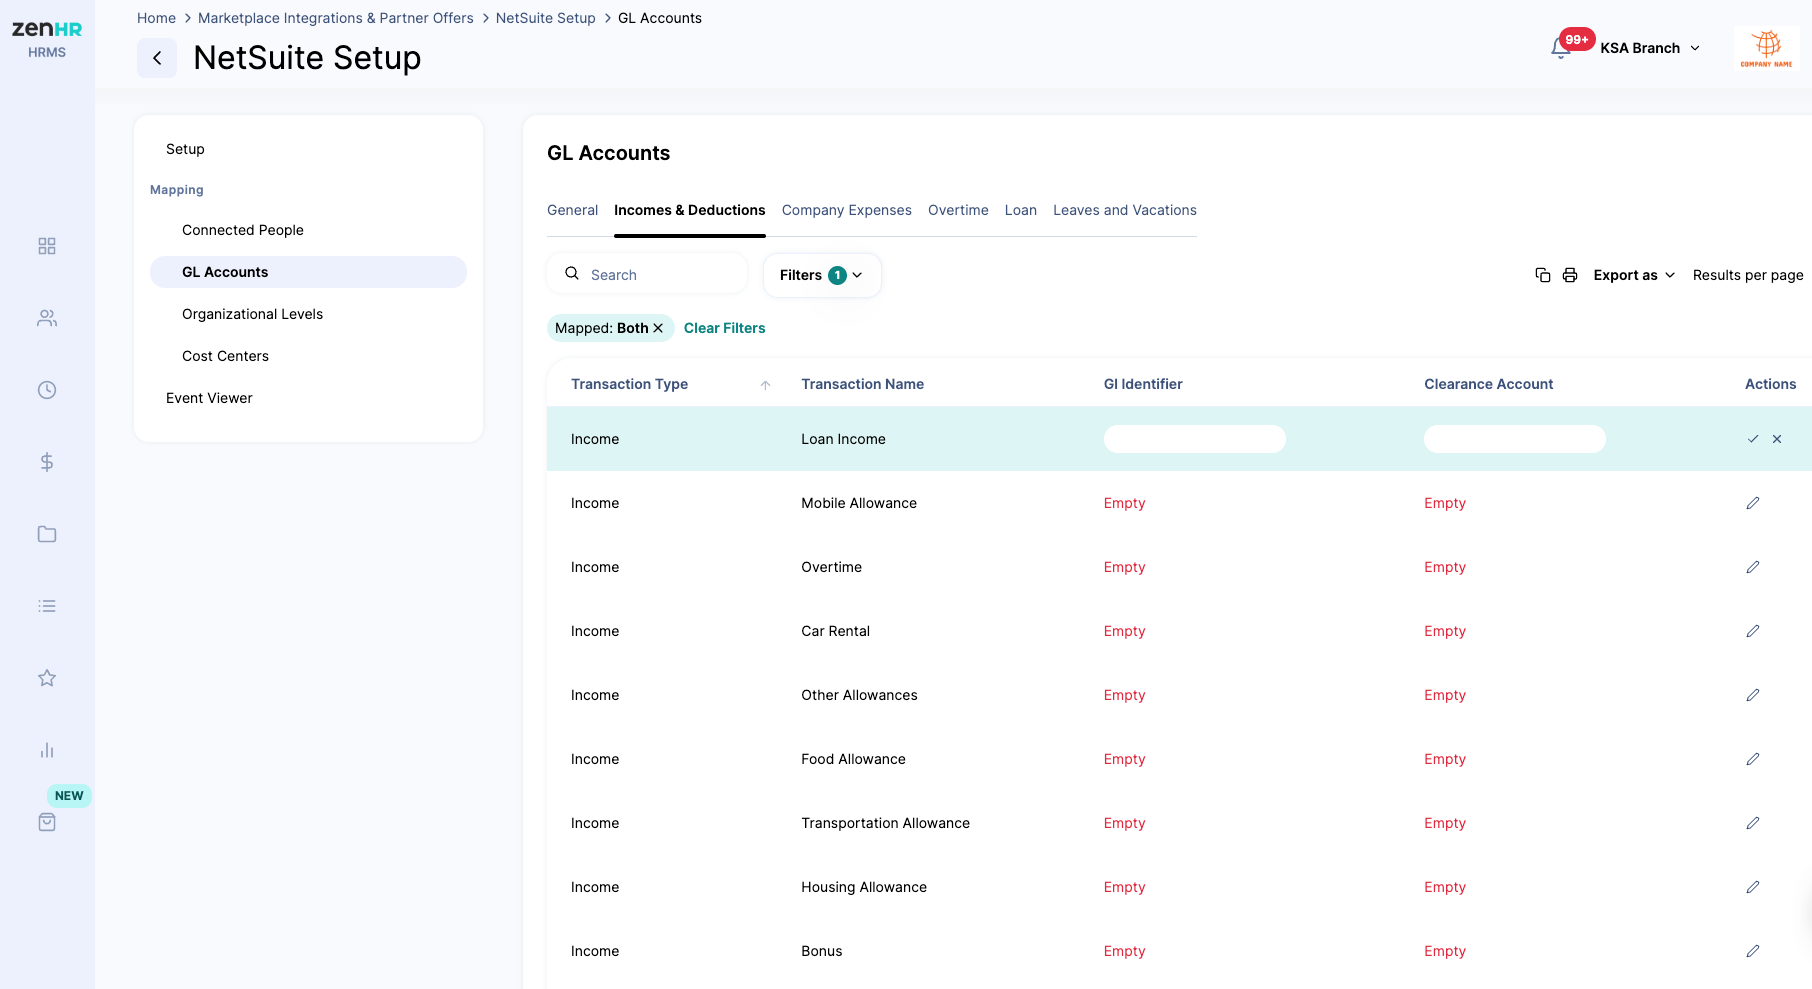Edit the Car Rental row

(1753, 631)
